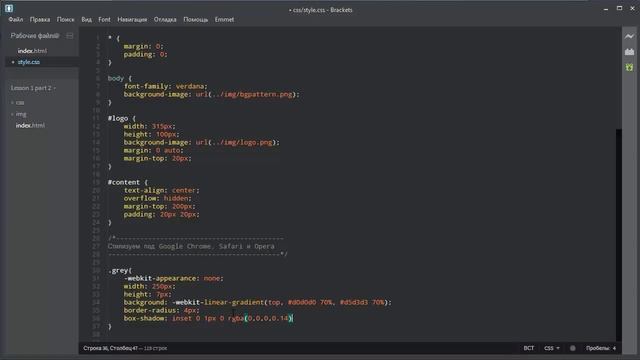This screenshot has height=360, width=640.
Task: Open the Emmet menu
Action: pyautogui.click(x=224, y=20)
